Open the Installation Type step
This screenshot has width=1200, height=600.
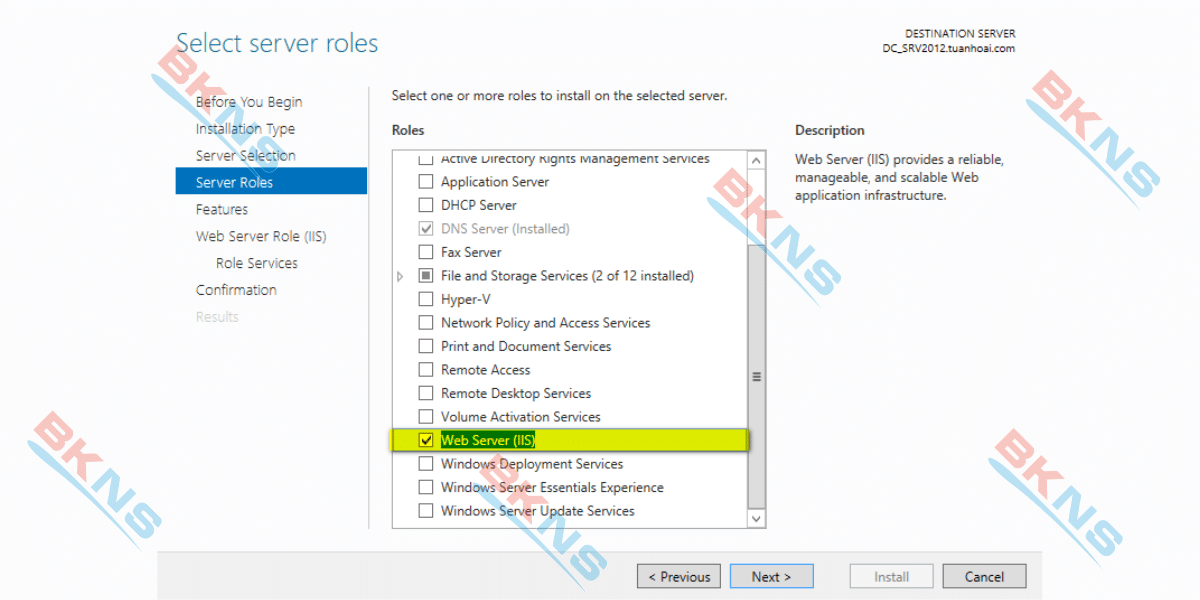[245, 129]
